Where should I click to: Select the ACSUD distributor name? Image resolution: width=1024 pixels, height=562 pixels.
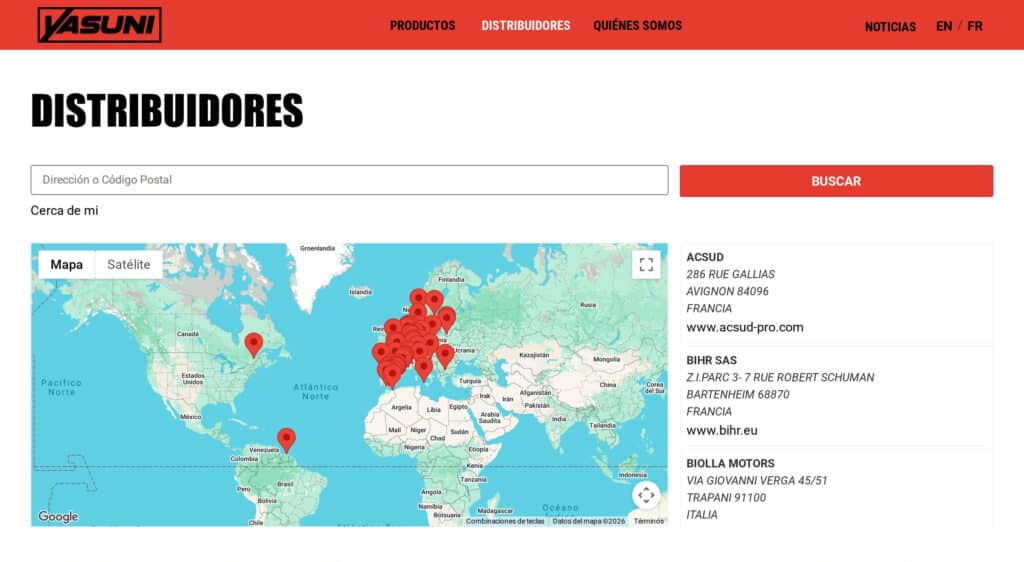pos(705,257)
